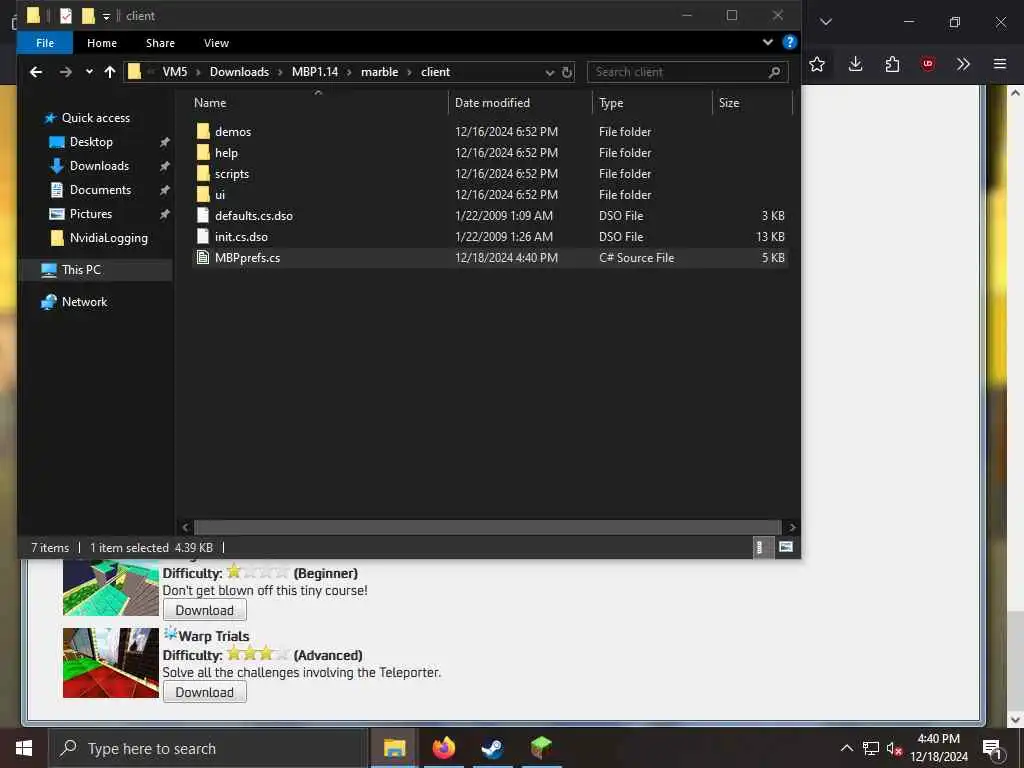Viewport: 1024px width, 768px height.
Task: Open Quick access in navigation pane
Action: tap(95, 118)
